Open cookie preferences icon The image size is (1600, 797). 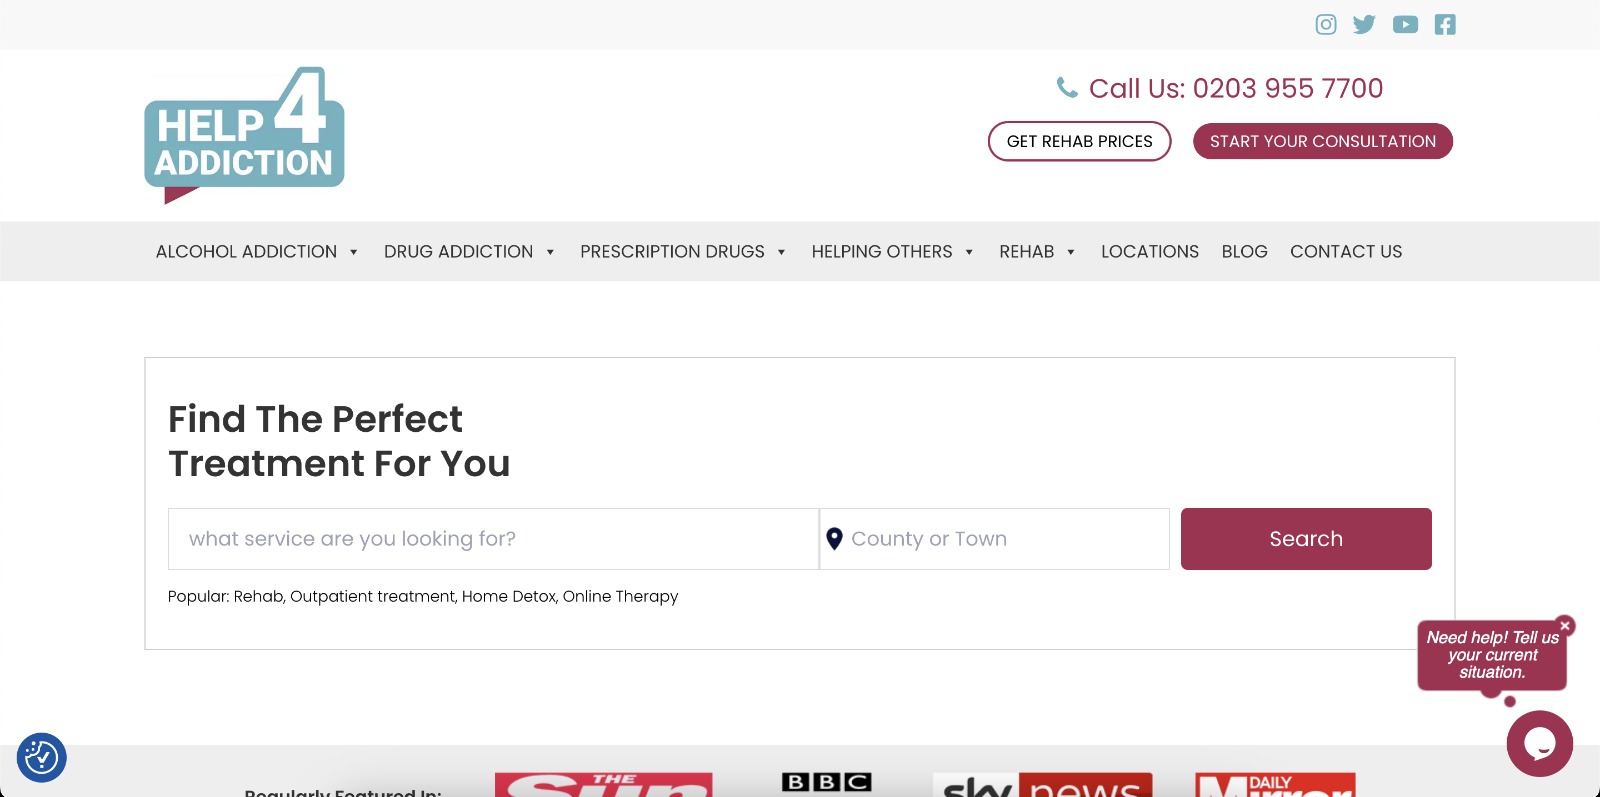click(41, 757)
